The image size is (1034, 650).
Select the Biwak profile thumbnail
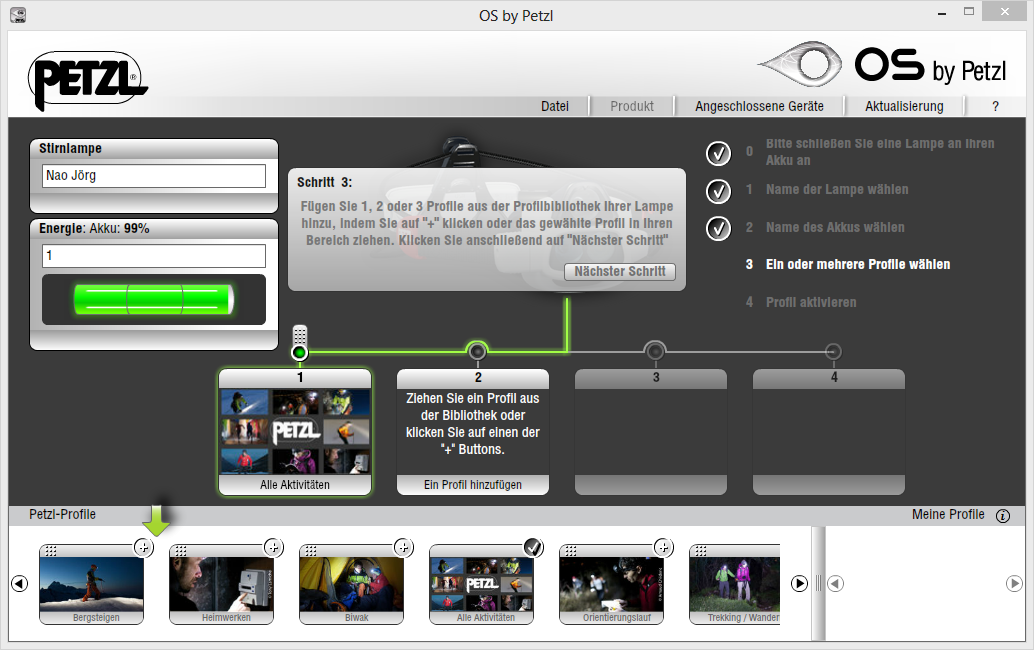click(351, 584)
